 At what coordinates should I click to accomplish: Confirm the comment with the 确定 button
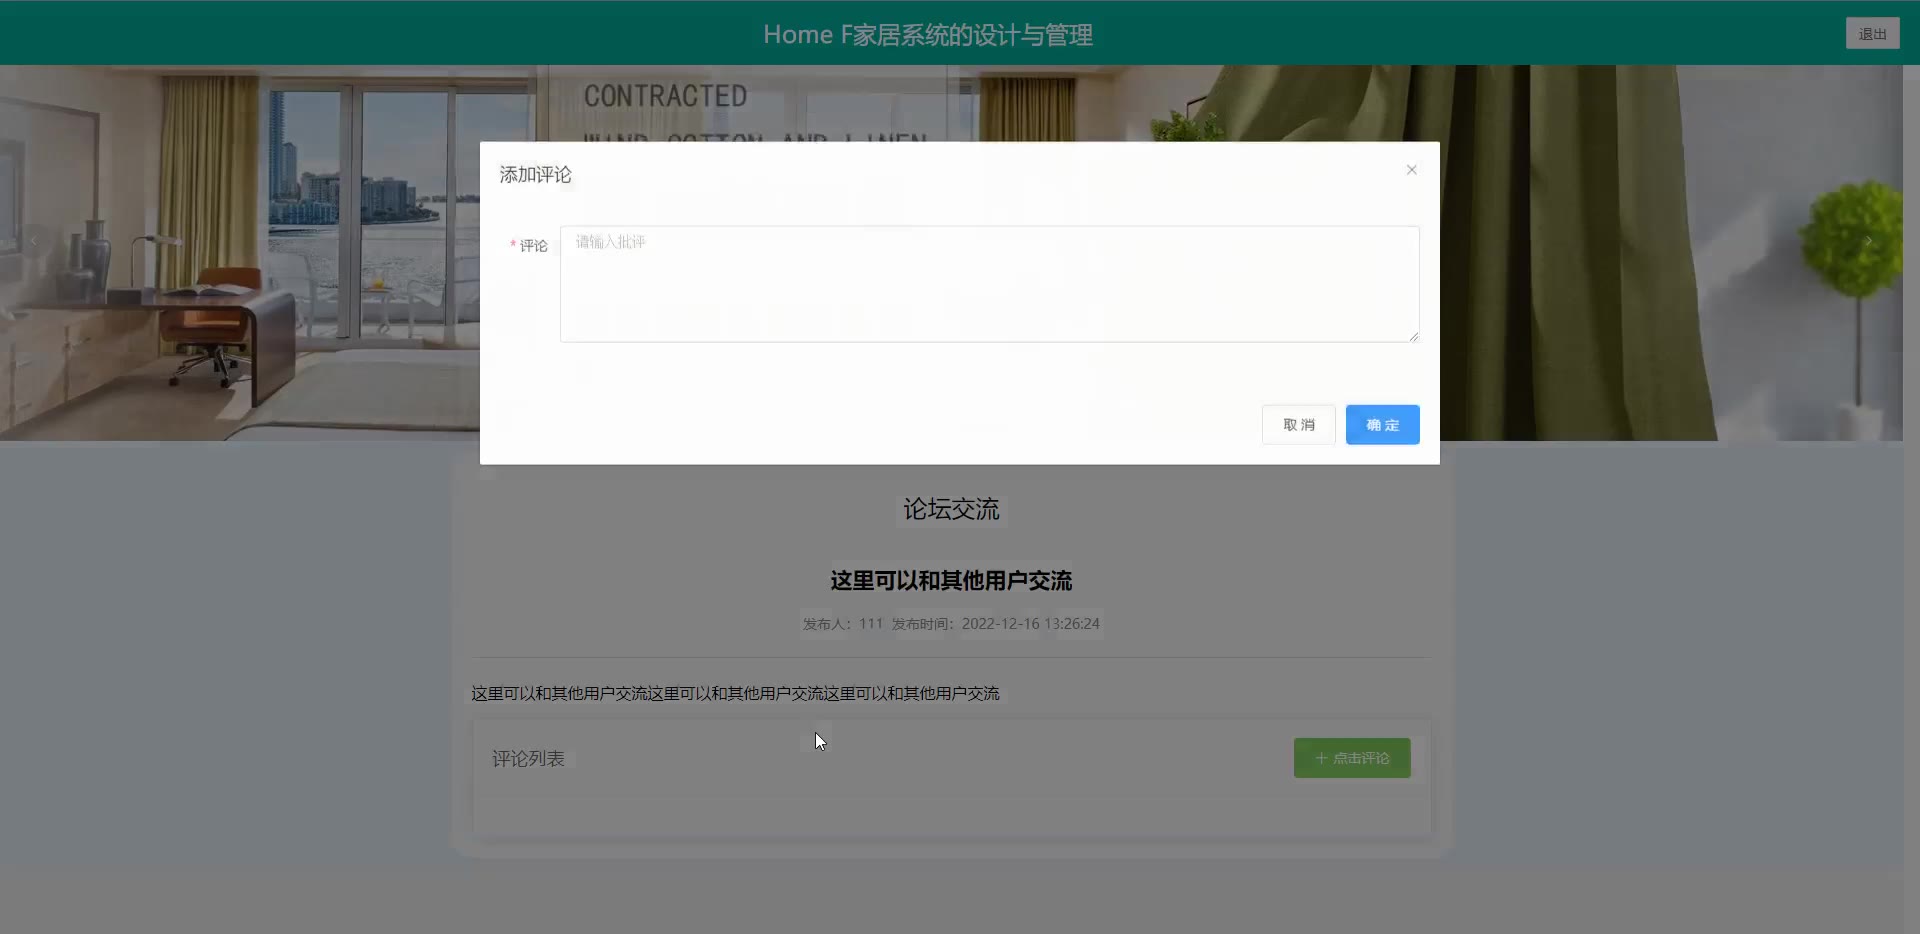click(x=1382, y=425)
